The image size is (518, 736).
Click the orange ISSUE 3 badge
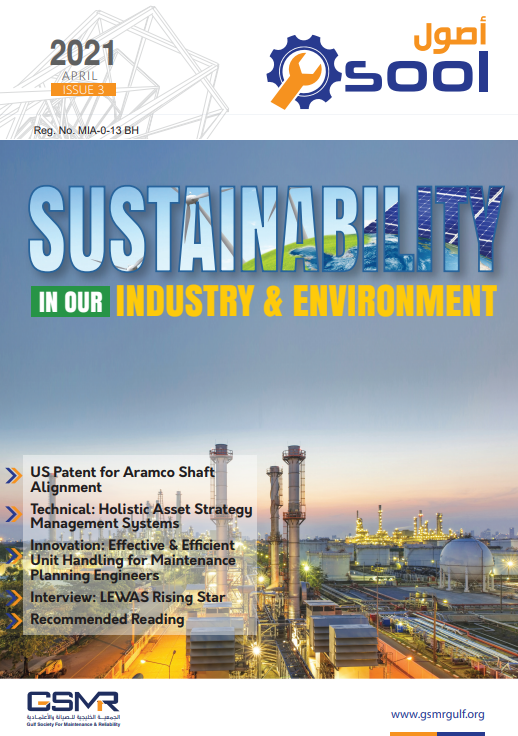[x=84, y=90]
